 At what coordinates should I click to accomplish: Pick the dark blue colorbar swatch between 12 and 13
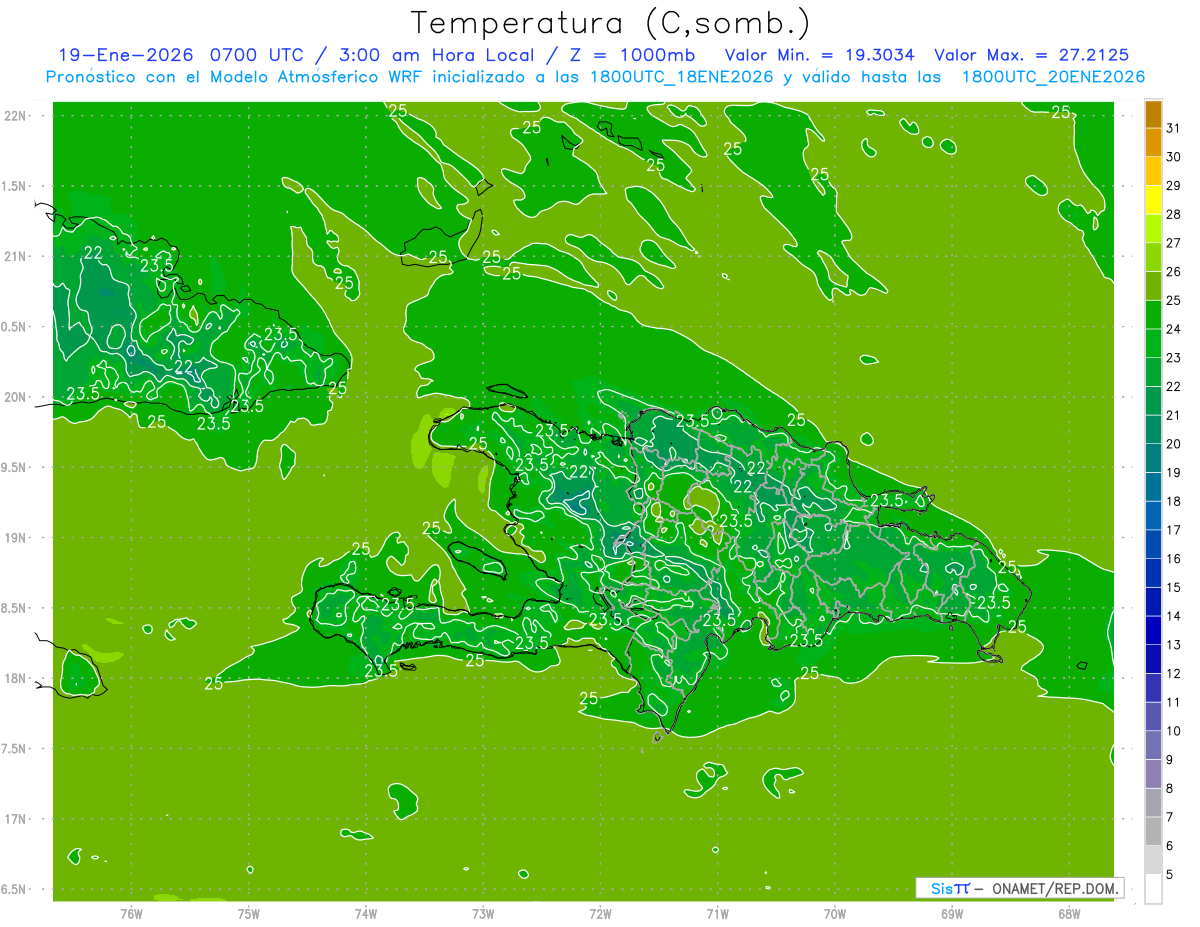point(1153,659)
